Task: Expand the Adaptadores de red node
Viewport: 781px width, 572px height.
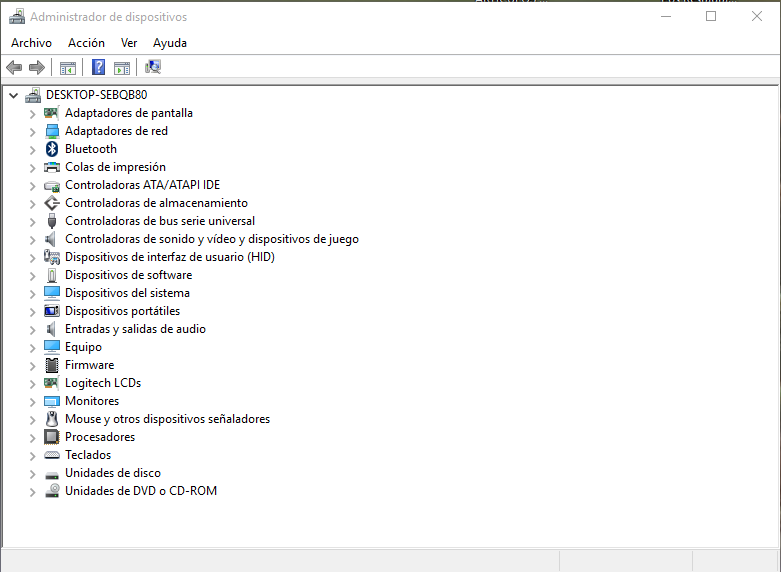Action: coord(32,132)
